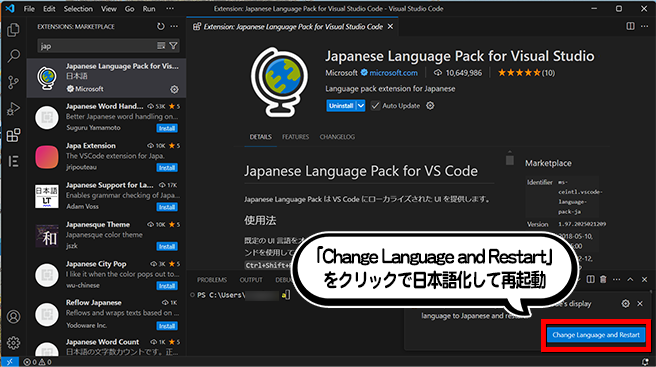Viewport: 656px width, 367px height.
Task: Show errors and warnings in status bar
Action: click(37, 362)
